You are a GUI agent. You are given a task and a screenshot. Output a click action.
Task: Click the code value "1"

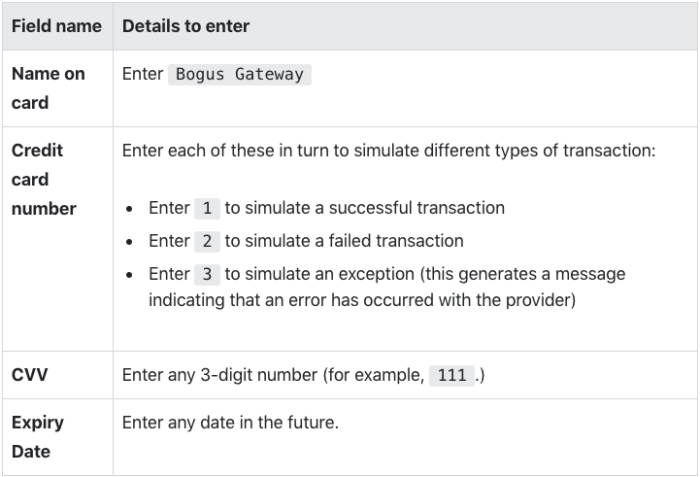(x=207, y=208)
